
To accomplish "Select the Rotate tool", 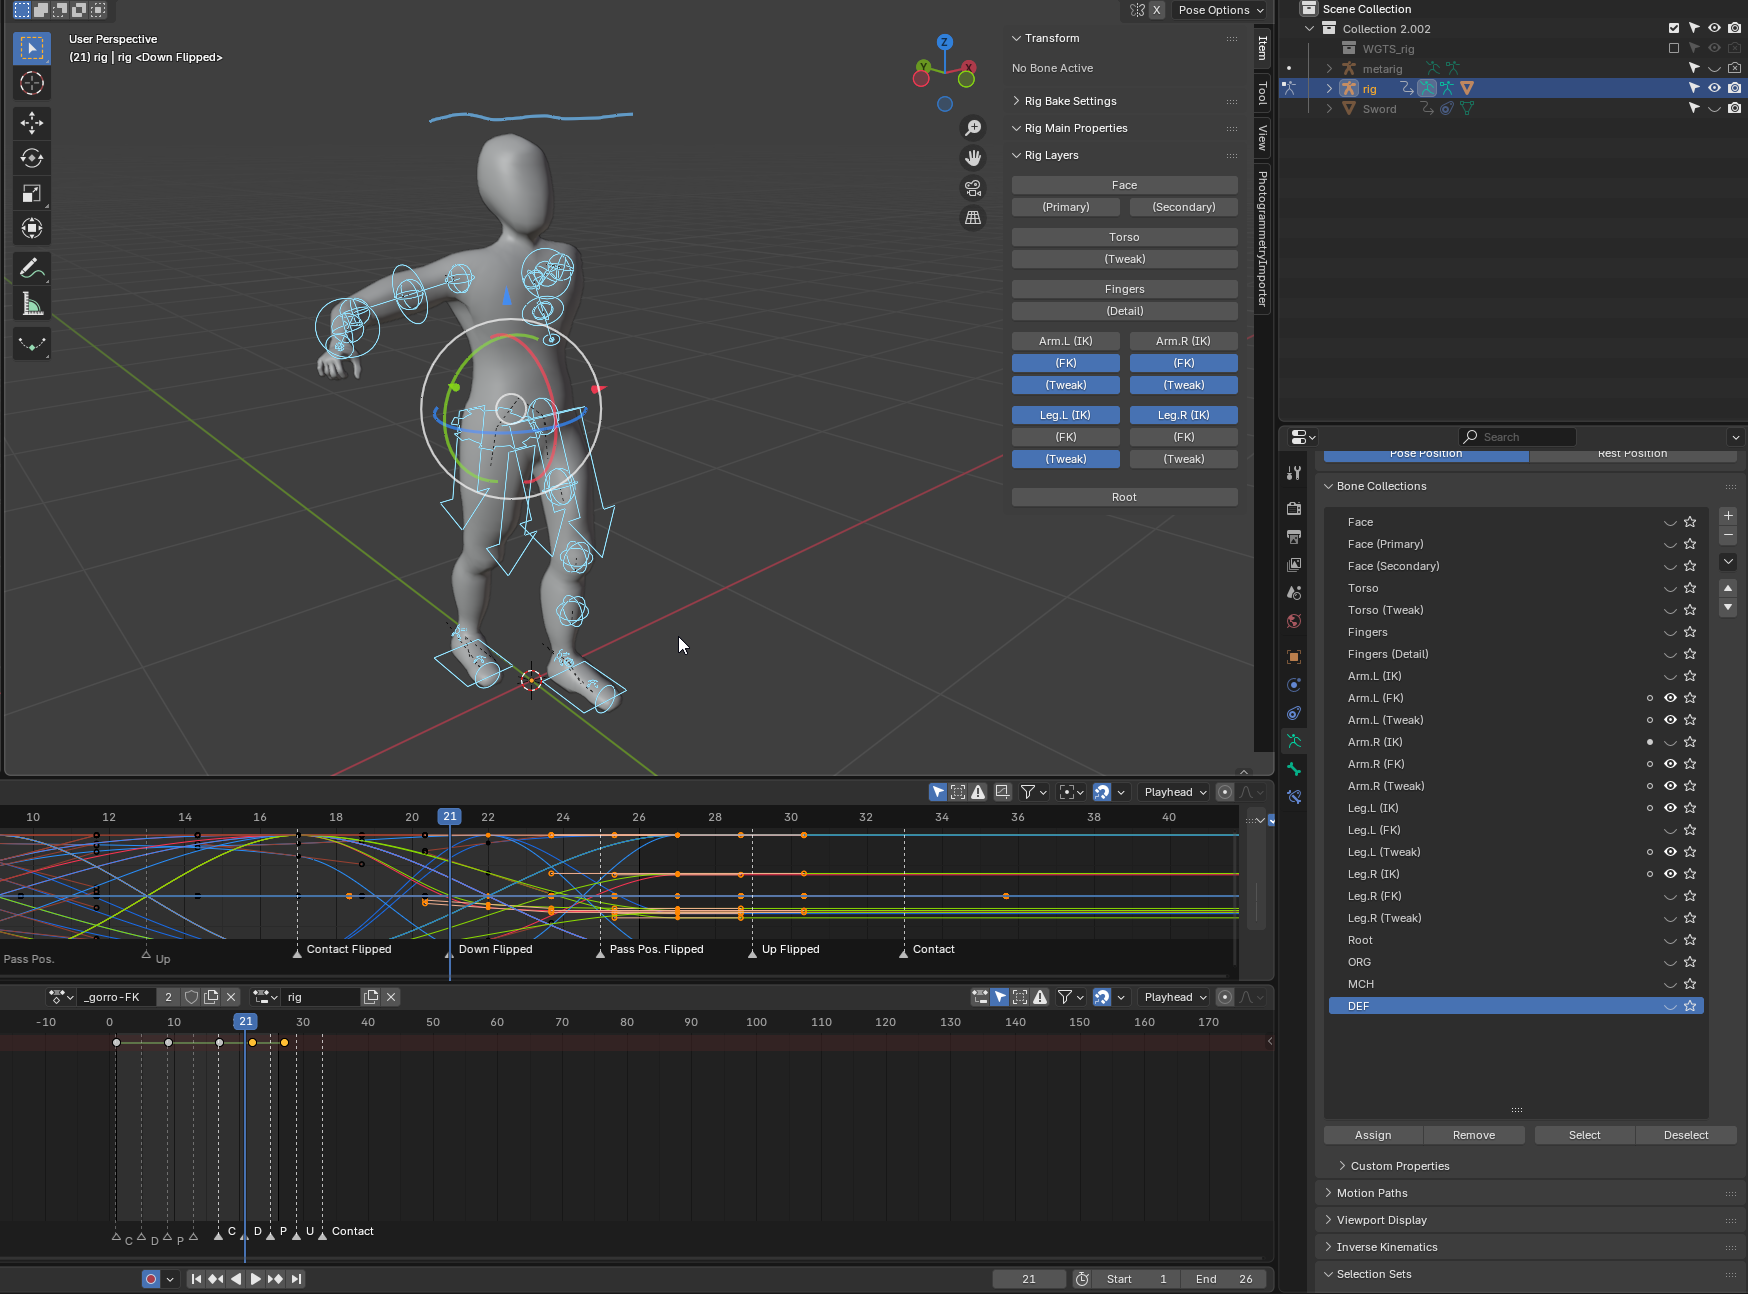I will (x=32, y=158).
